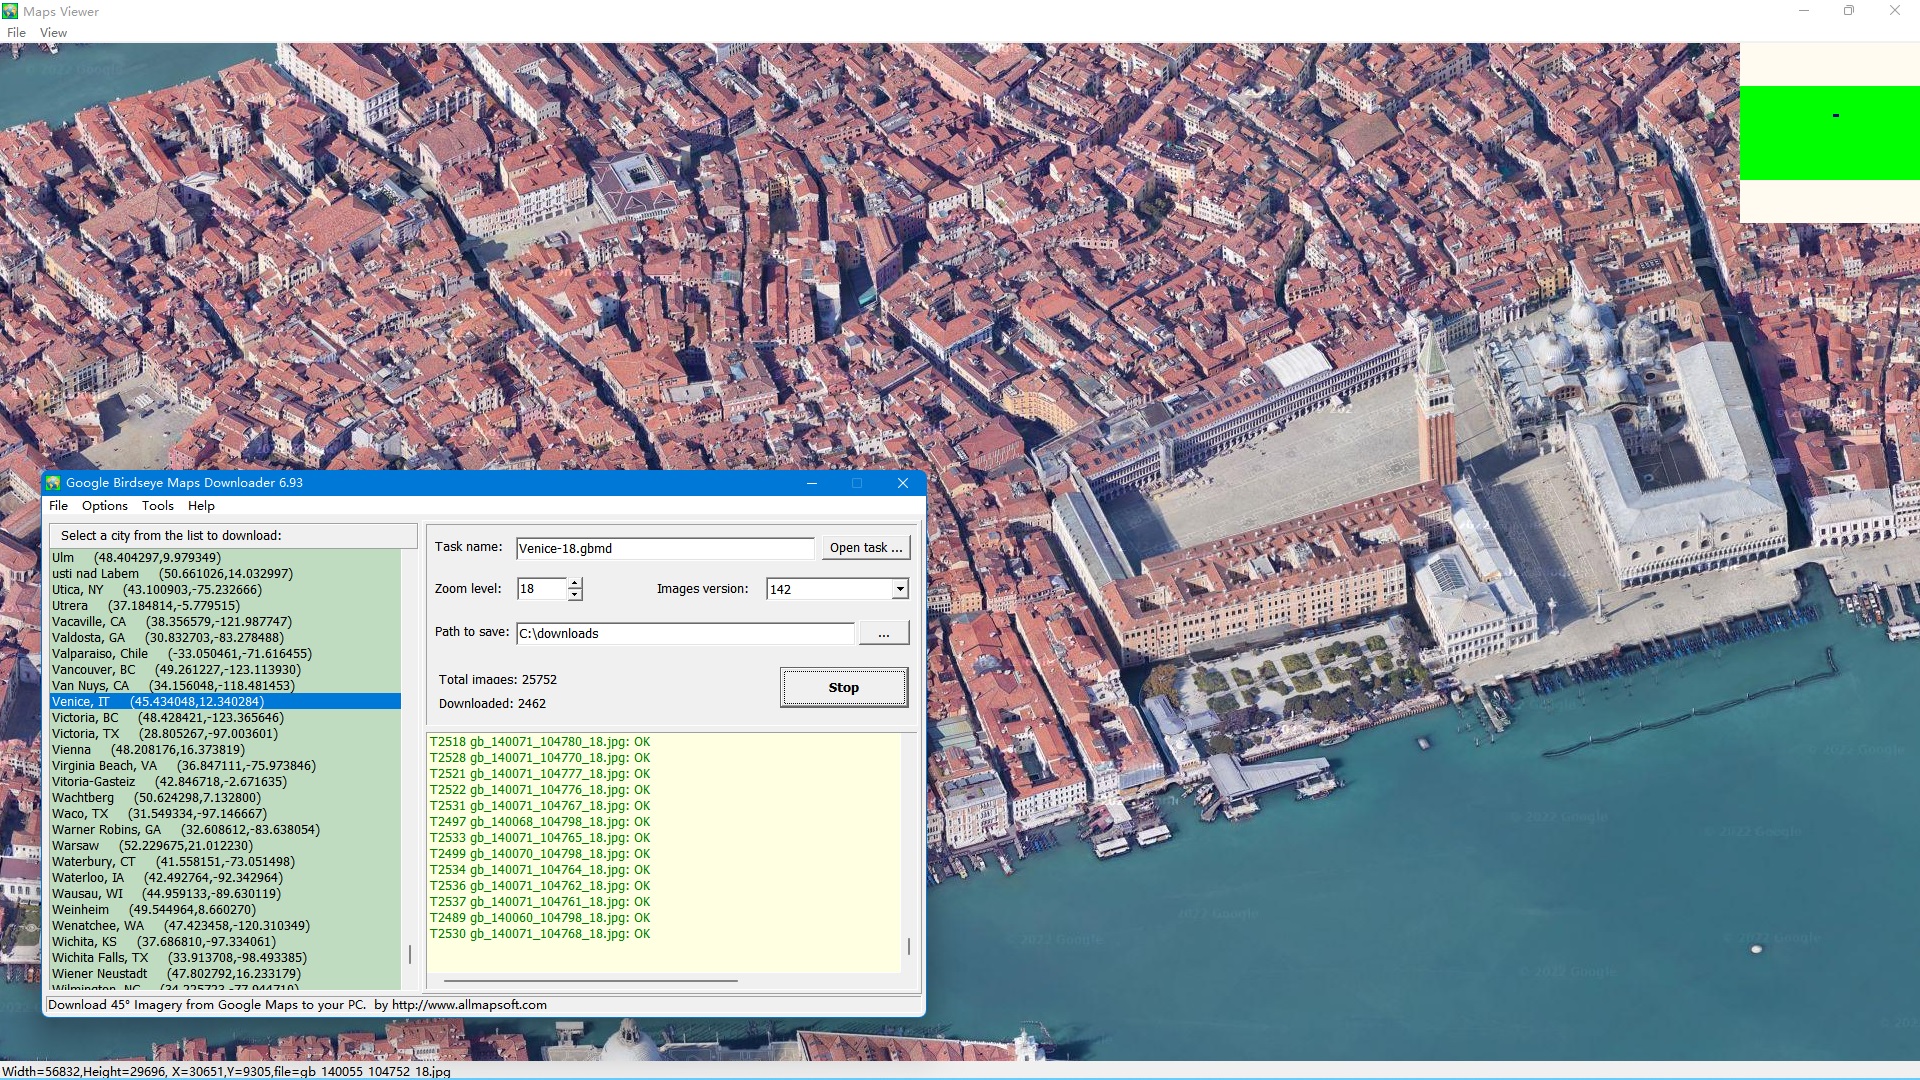Open the Downloader Help menu
The width and height of the screenshot is (1920, 1080).
click(201, 506)
